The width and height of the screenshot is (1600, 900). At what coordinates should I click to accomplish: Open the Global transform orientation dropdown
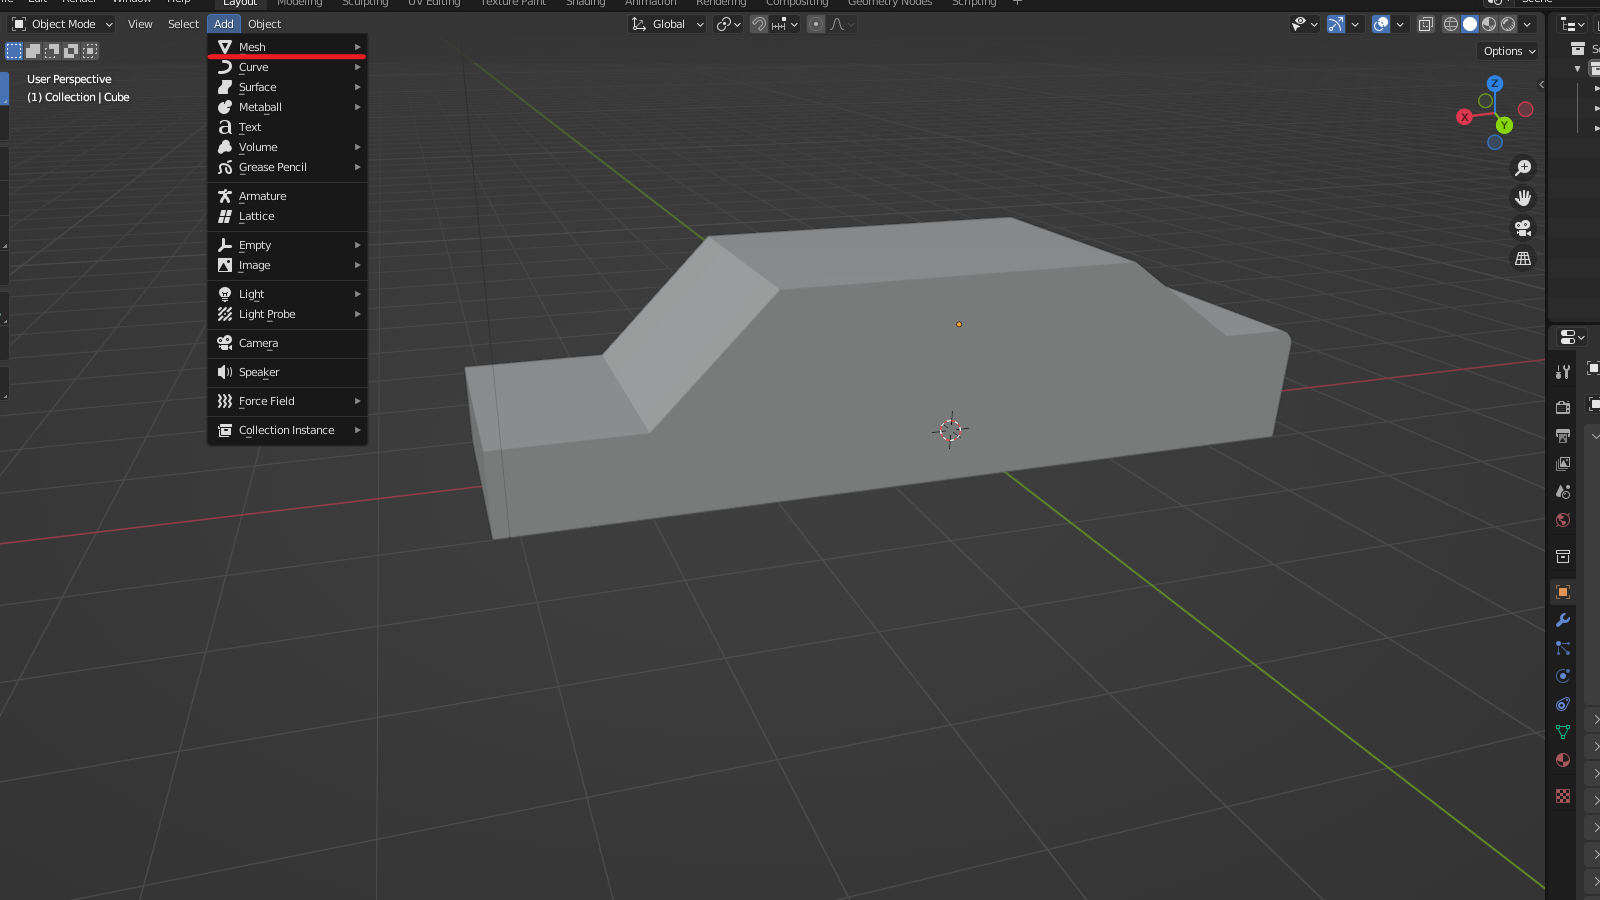click(x=667, y=24)
